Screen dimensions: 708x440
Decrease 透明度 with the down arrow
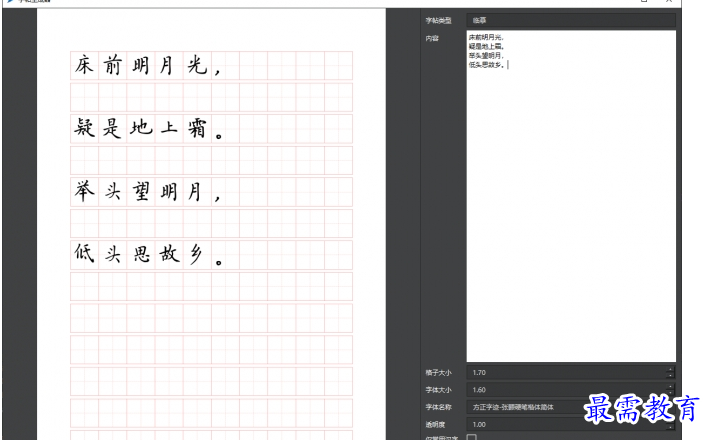coord(671,428)
